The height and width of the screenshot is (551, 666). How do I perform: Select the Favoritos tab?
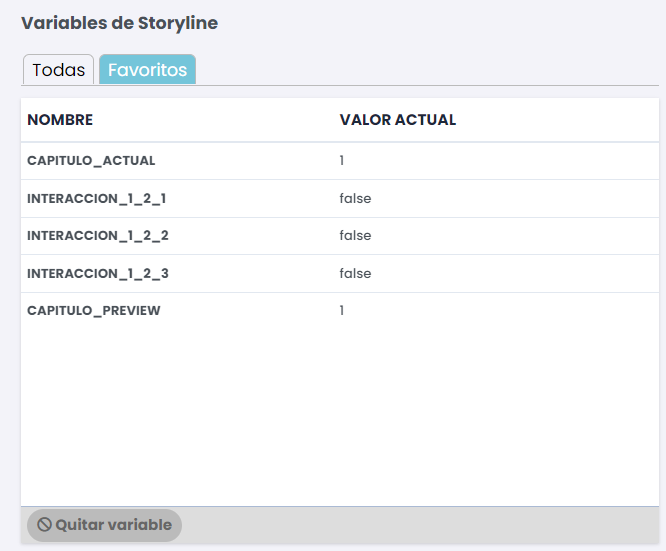pos(147,70)
